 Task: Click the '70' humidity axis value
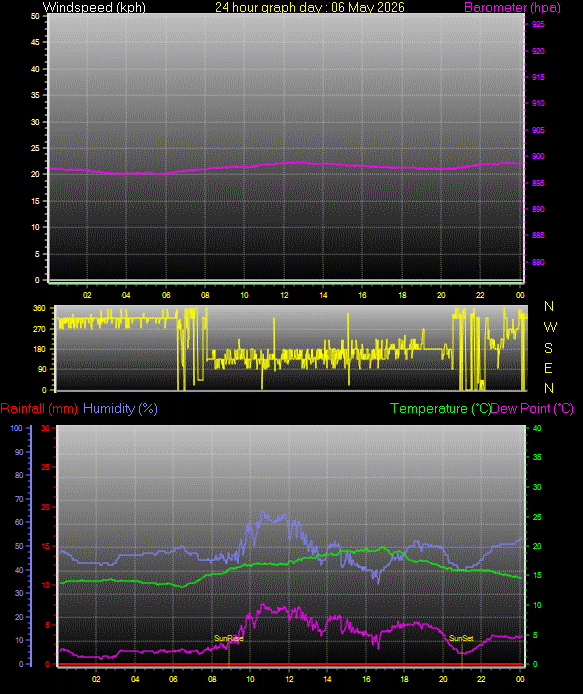(x=19, y=499)
